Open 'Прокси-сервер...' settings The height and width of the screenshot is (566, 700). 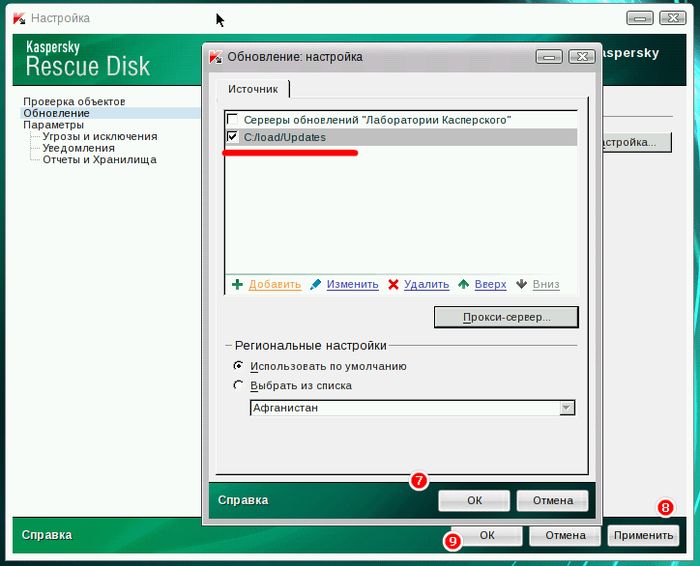pyautogui.click(x=506, y=317)
